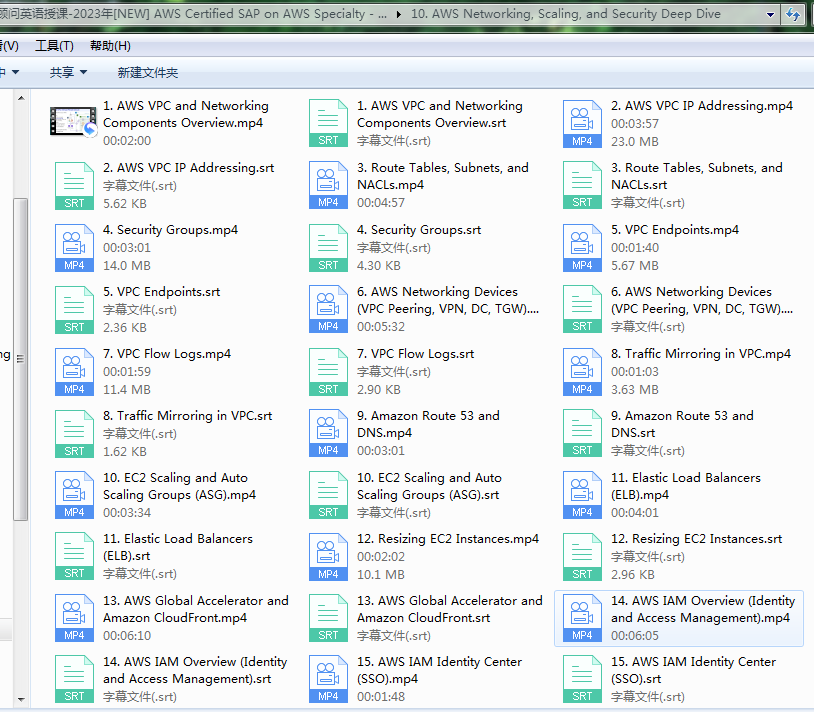814x712 pixels.
Task: Click breadcrumb '10. AWS Networking, Scaling, and Security Deep Dive'
Action: point(565,14)
